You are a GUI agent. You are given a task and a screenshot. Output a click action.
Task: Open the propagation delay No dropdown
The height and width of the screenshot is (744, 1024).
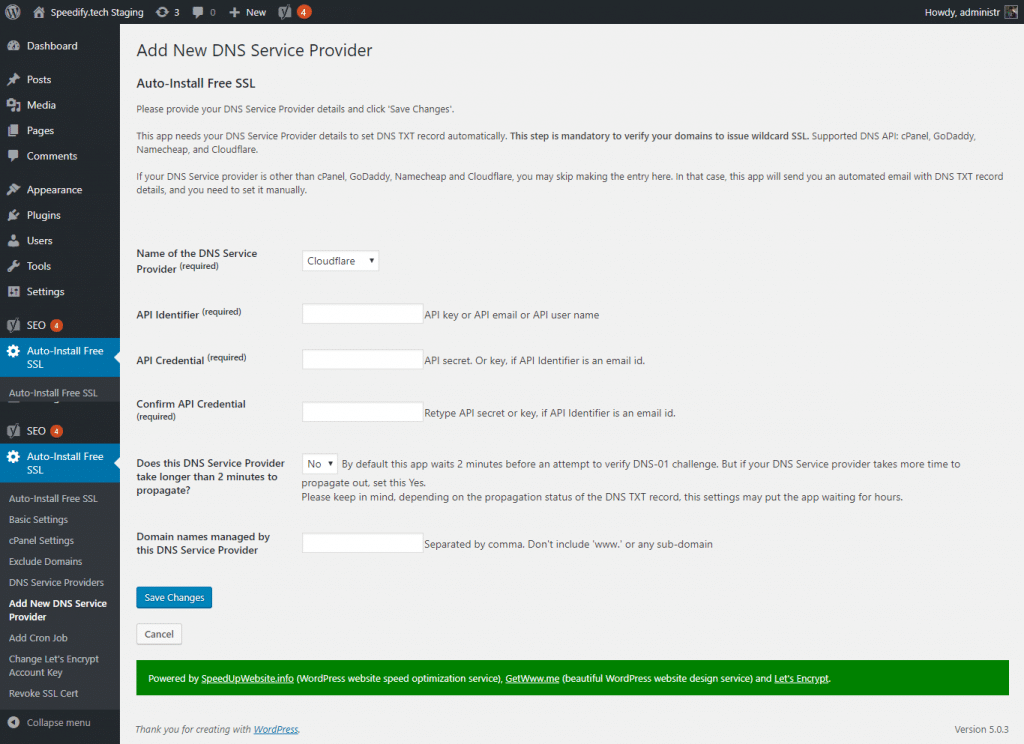point(319,464)
